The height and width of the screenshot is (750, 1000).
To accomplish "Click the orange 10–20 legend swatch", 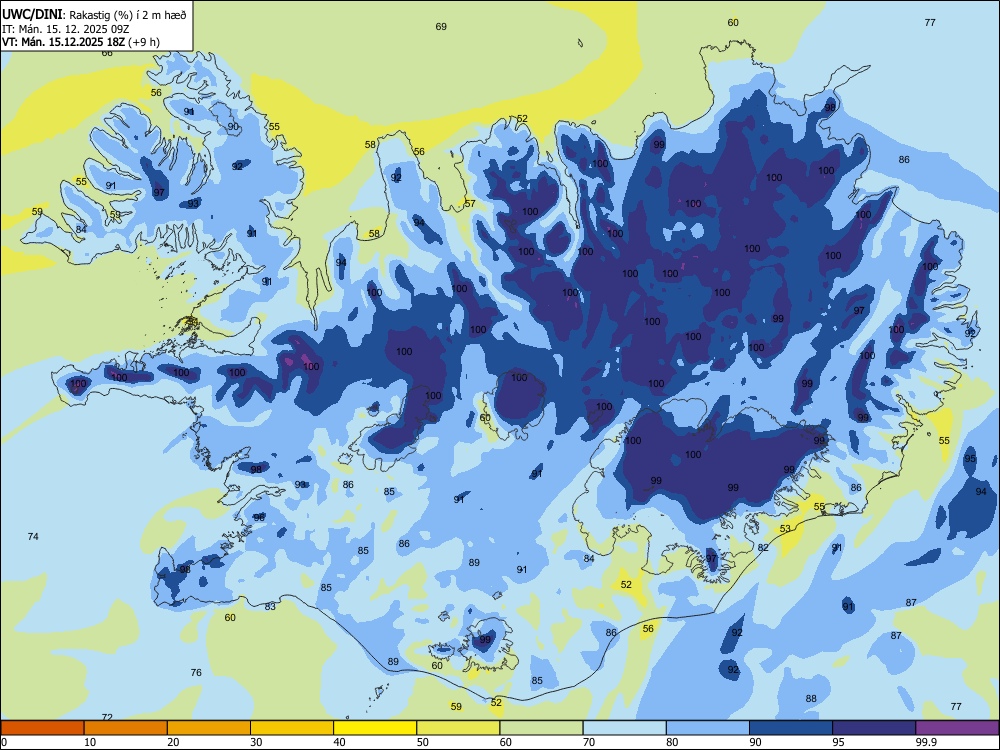I will (126, 728).
